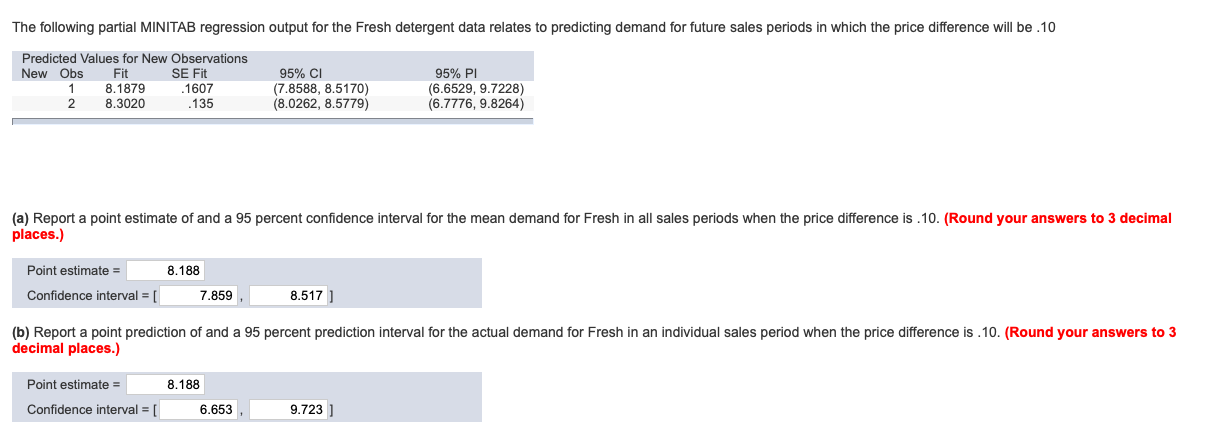Click the SE Fit column header
This screenshot has width=1205, height=434.
(x=189, y=73)
